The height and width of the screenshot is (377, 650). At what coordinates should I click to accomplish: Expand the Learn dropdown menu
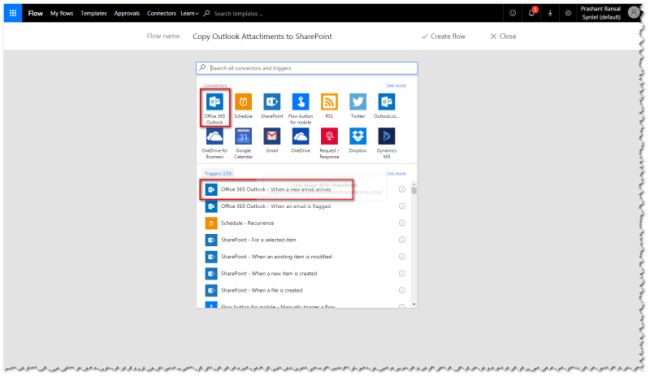pos(189,13)
